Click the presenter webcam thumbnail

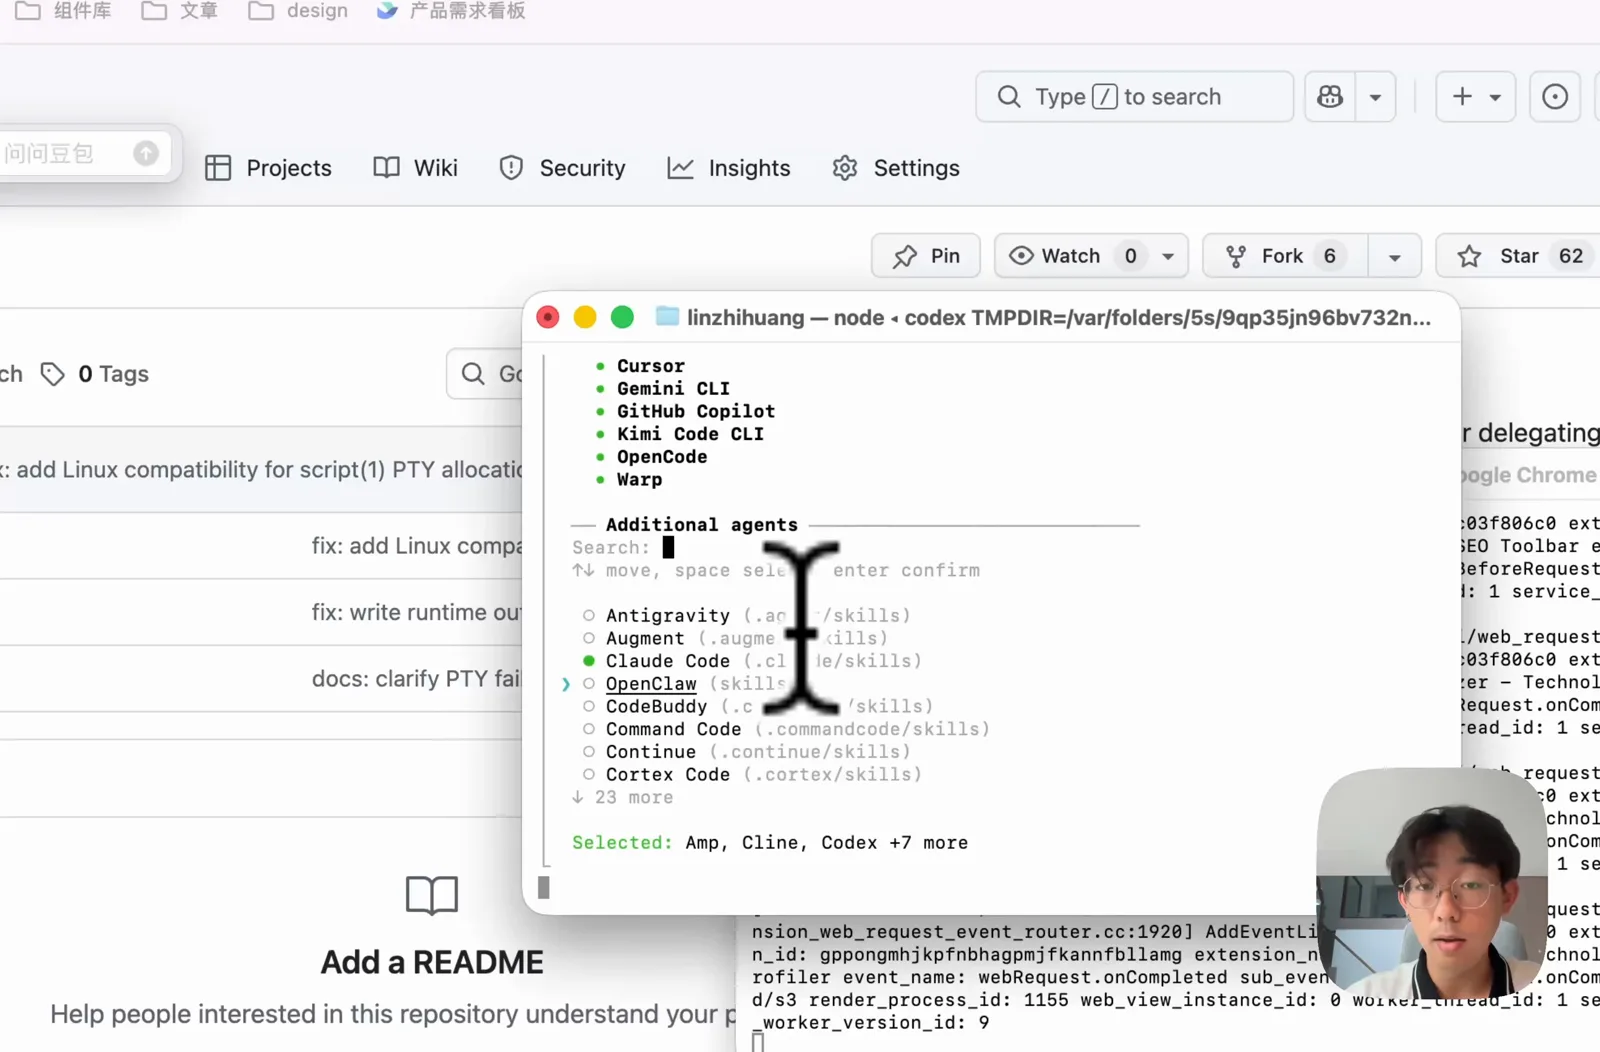click(x=1431, y=883)
